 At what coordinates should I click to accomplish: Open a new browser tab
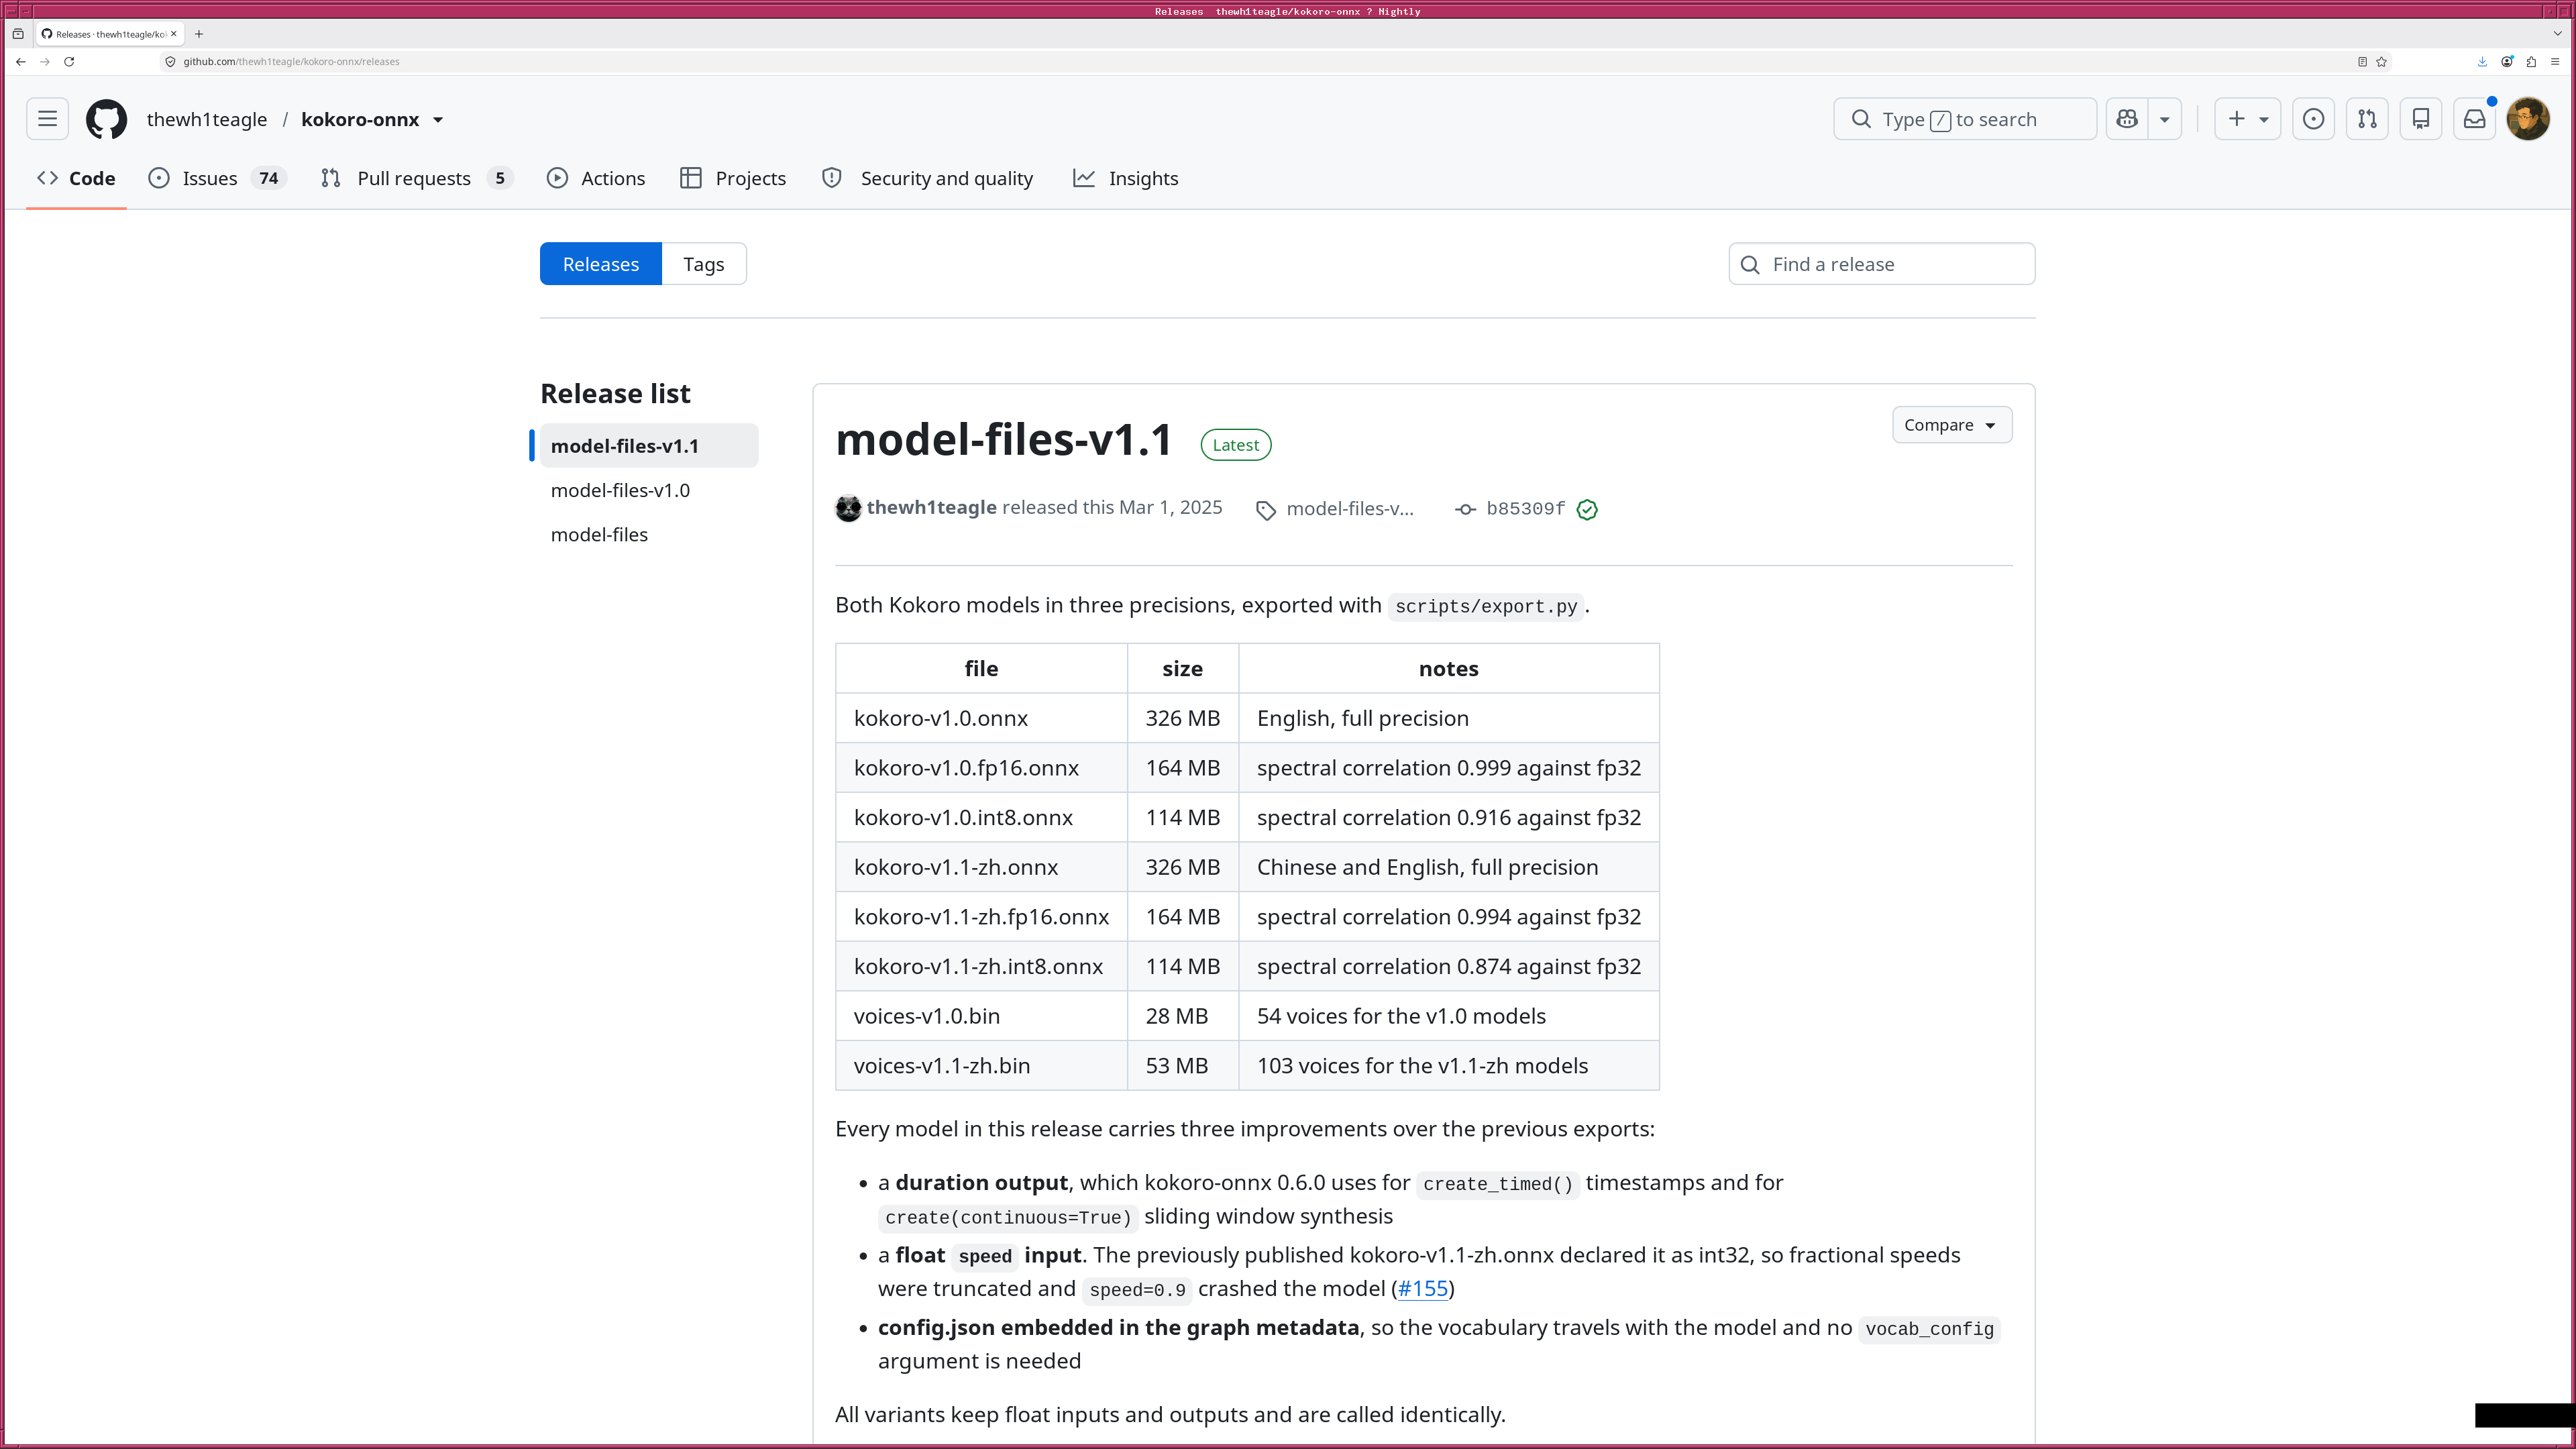pyautogui.click(x=199, y=34)
